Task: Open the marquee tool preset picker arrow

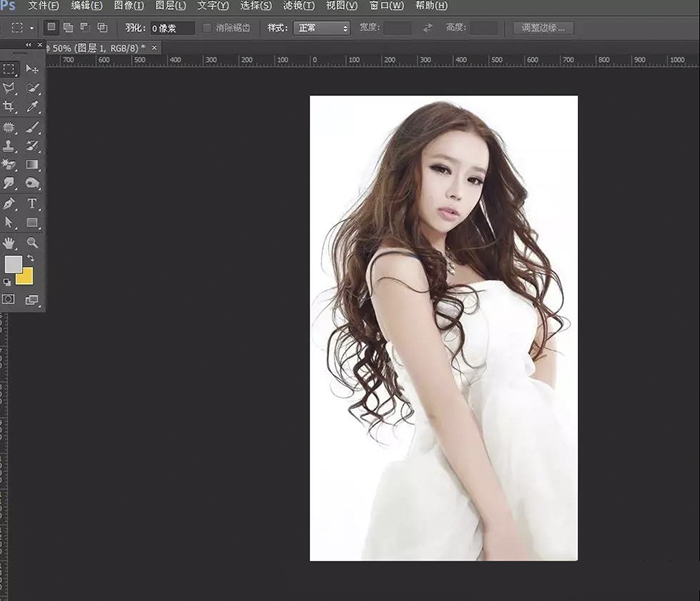Action: (x=32, y=28)
